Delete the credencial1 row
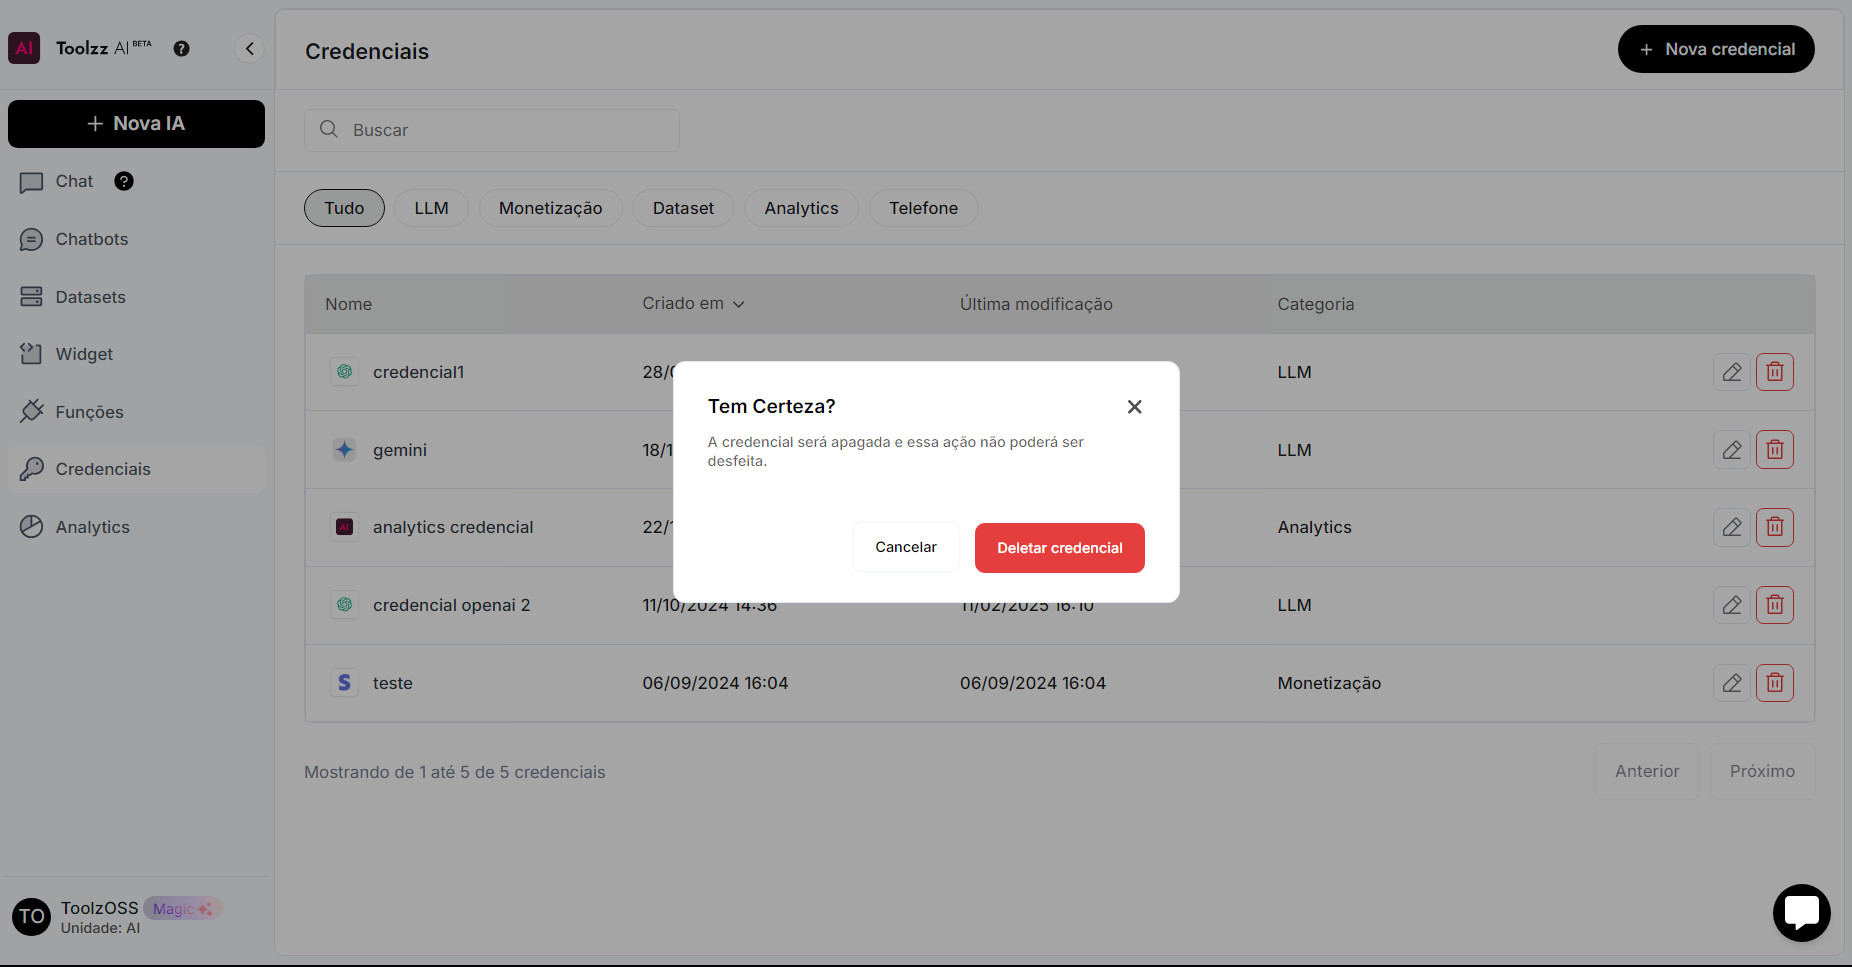Screen dimensions: 1852x967 1775,372
